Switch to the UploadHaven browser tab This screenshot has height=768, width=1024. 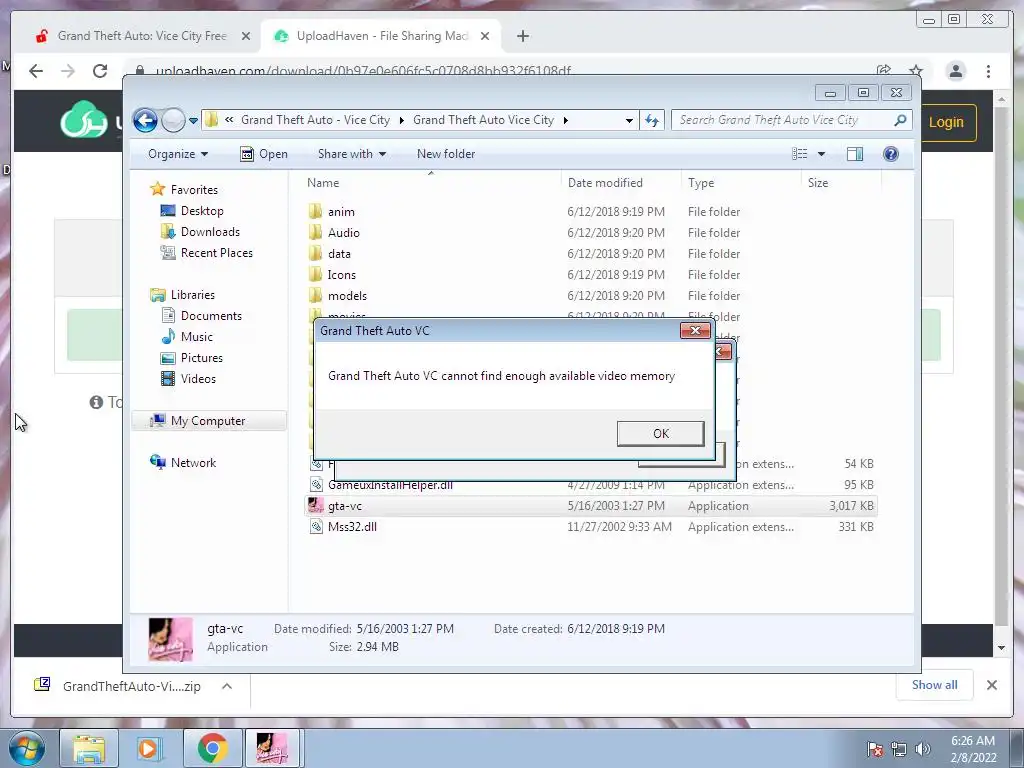(382, 36)
